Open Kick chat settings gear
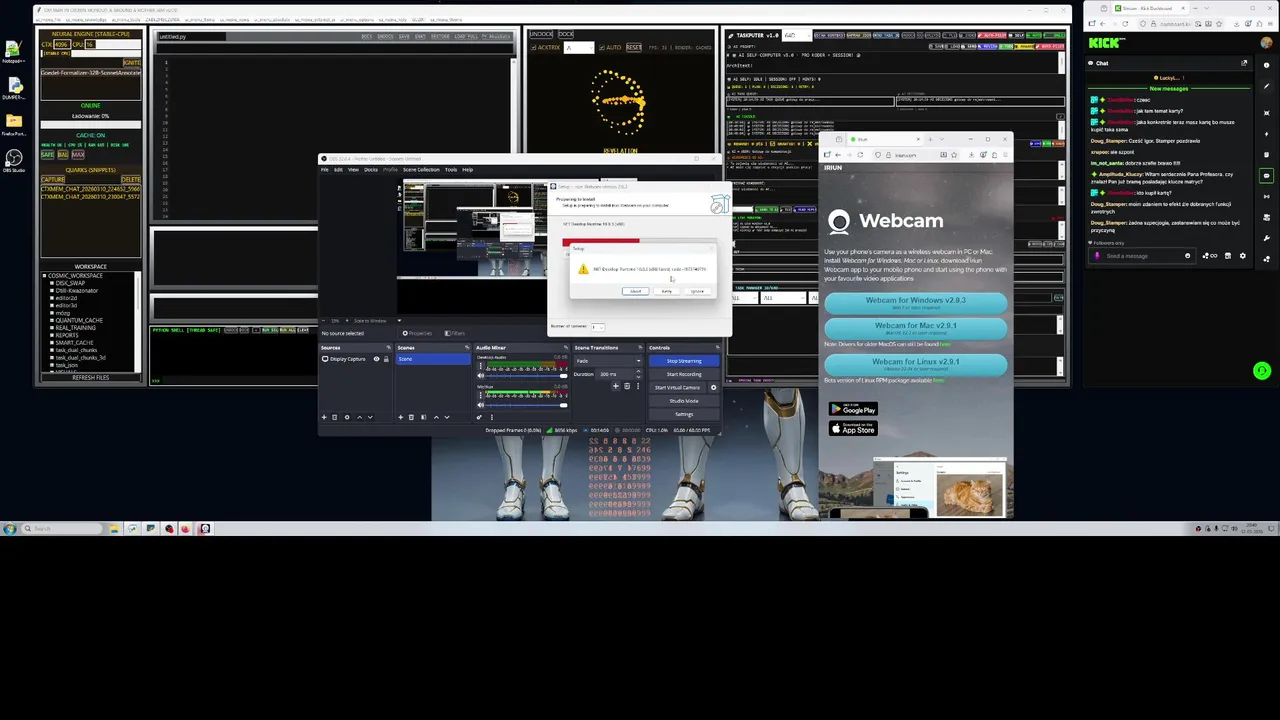Screen dimensions: 1280x720 point(1243,256)
